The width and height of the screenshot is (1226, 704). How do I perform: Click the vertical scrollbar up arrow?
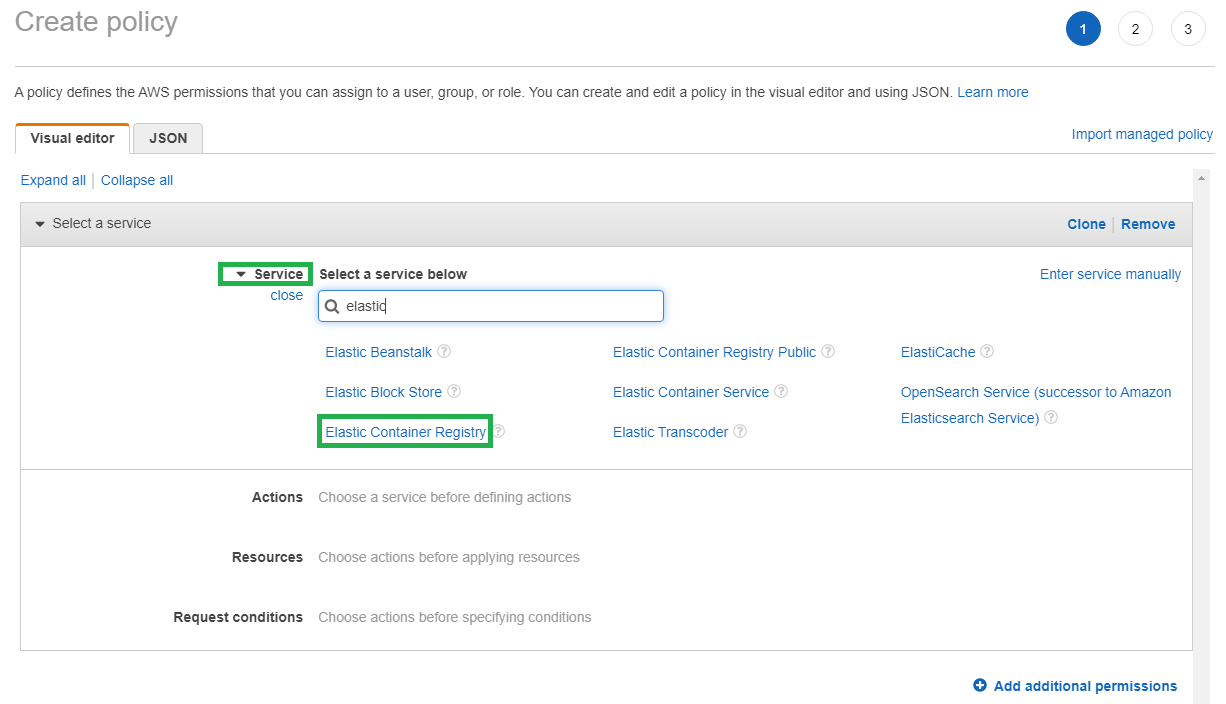pyautogui.click(x=1202, y=177)
